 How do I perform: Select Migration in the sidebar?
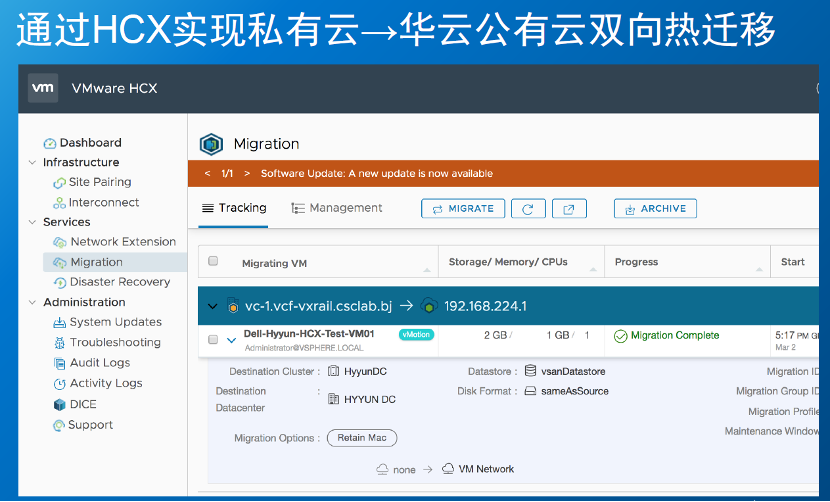tap(96, 262)
